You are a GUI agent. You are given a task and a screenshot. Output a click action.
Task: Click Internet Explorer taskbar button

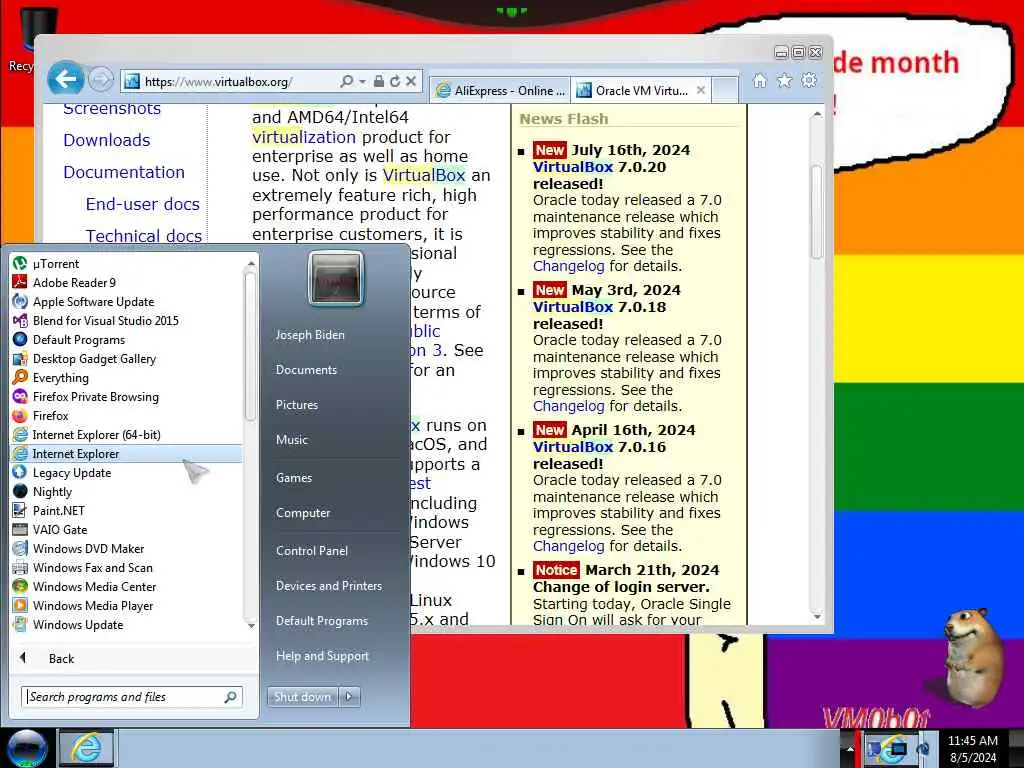[x=87, y=748]
